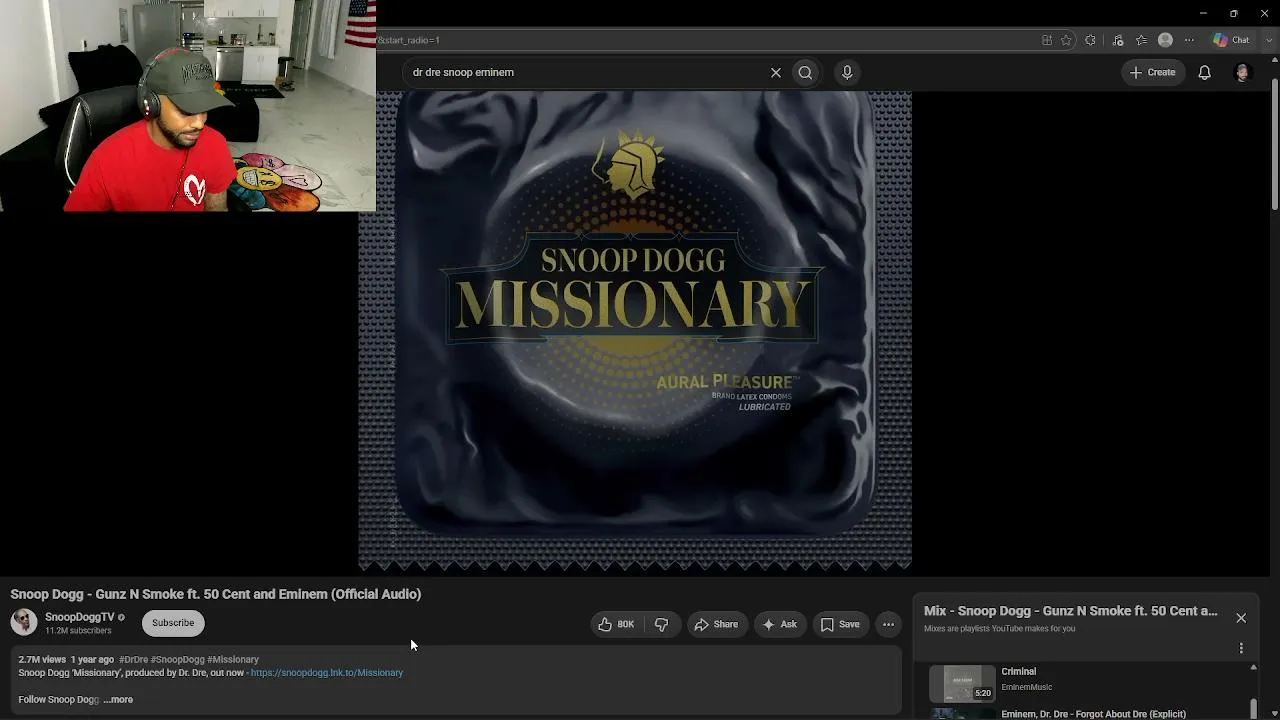
Task: Click the Create button
Action: [x=1152, y=72]
